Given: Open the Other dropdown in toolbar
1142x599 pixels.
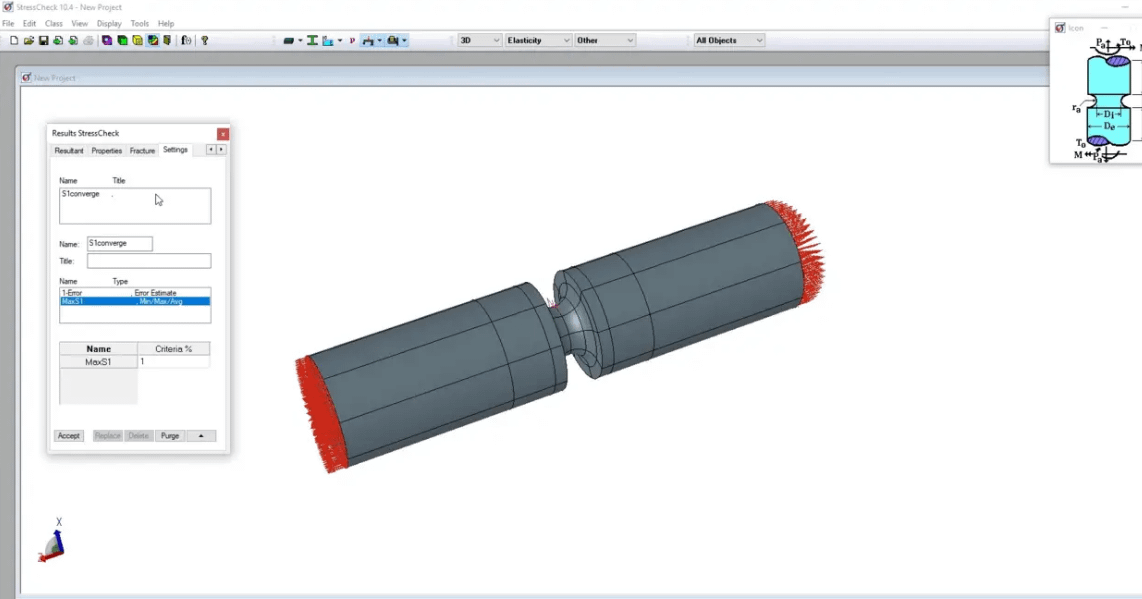Looking at the screenshot, I should coord(605,40).
